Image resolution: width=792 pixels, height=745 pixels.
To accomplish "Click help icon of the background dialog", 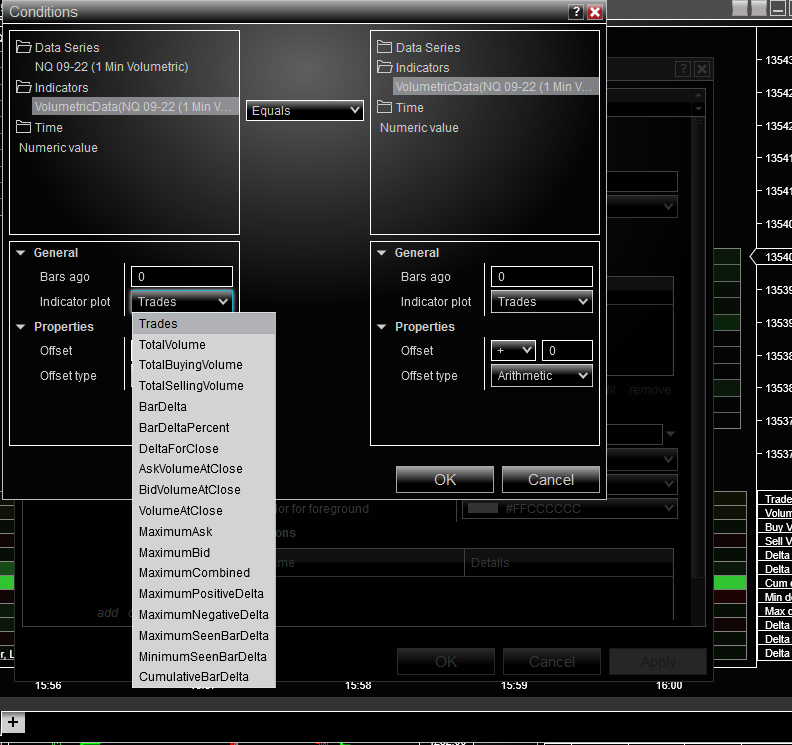I will click(x=683, y=69).
